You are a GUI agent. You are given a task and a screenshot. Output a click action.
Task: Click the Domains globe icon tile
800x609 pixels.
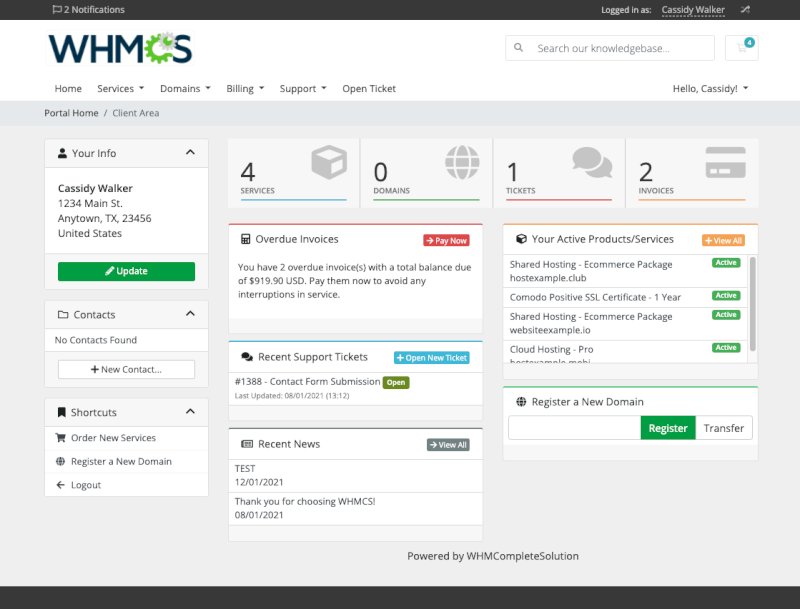coord(462,162)
